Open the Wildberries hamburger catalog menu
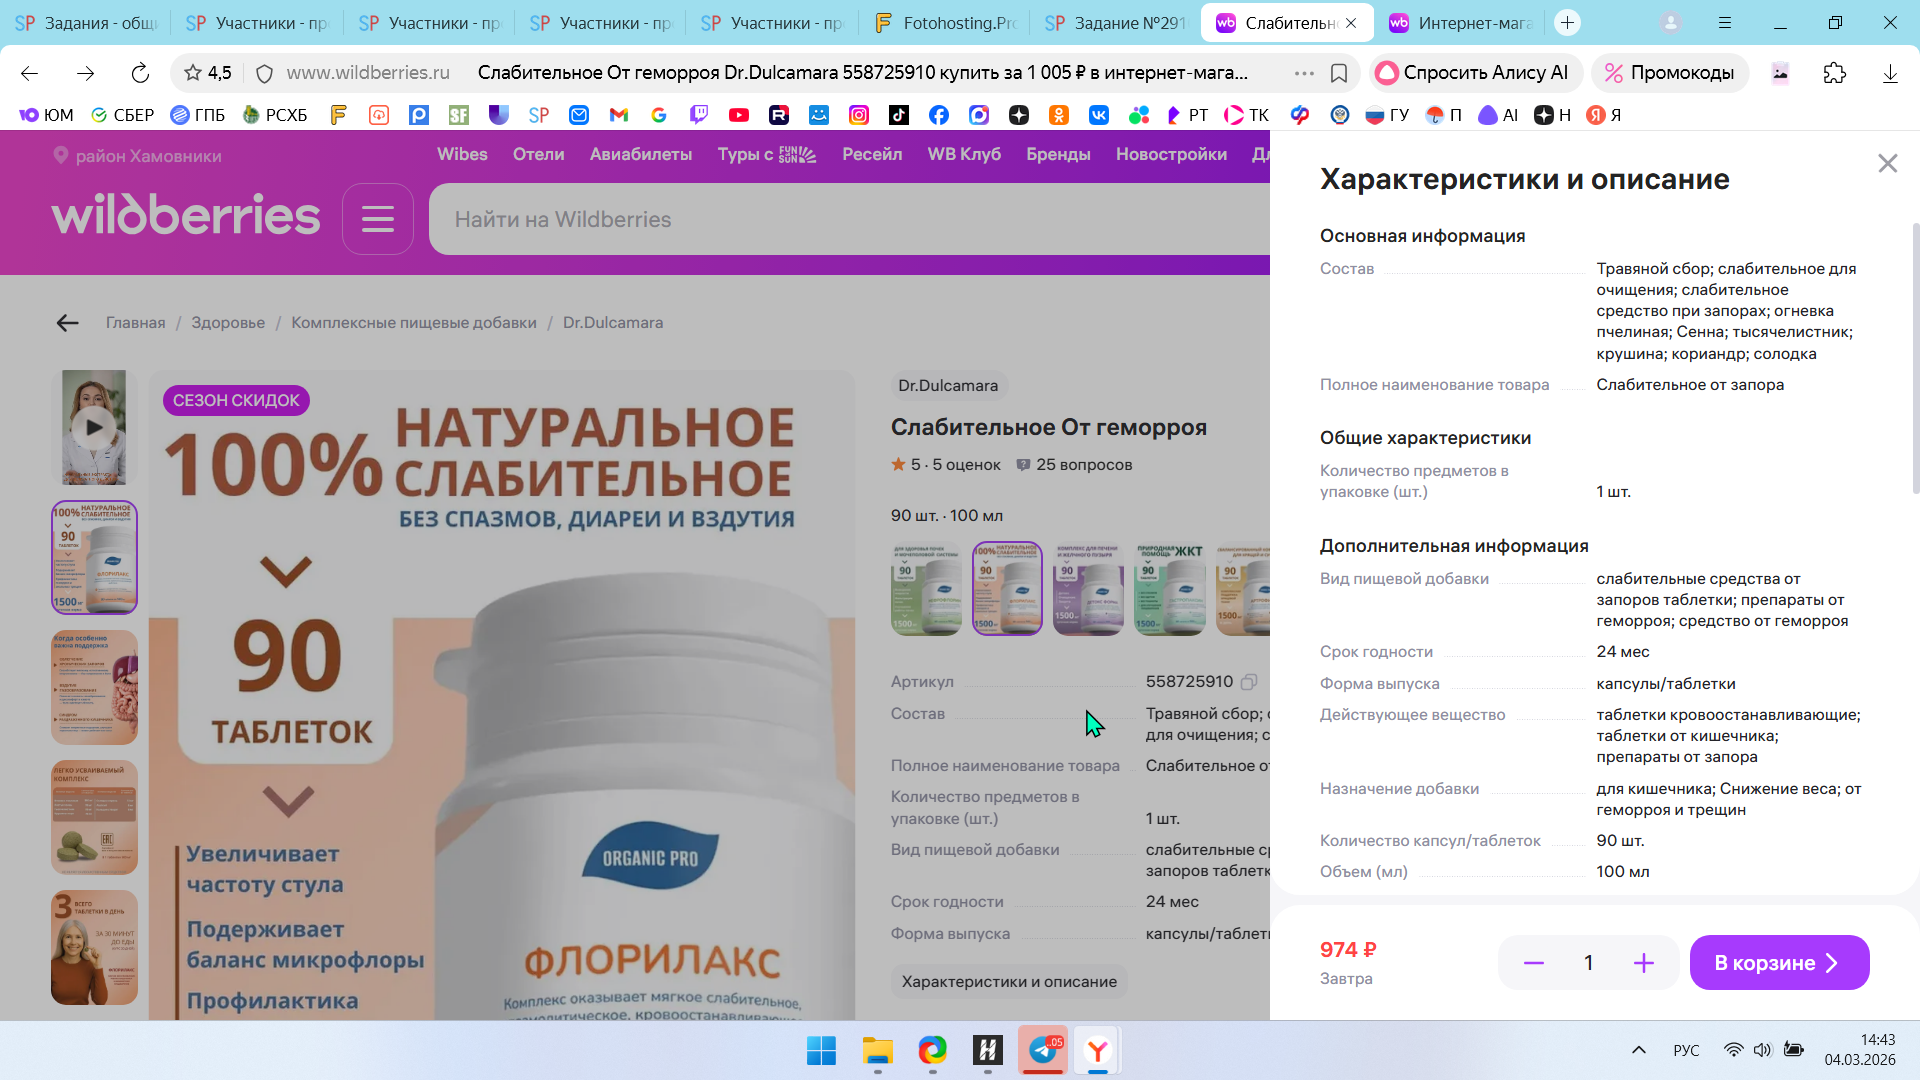This screenshot has height=1080, width=1920. 377,219
